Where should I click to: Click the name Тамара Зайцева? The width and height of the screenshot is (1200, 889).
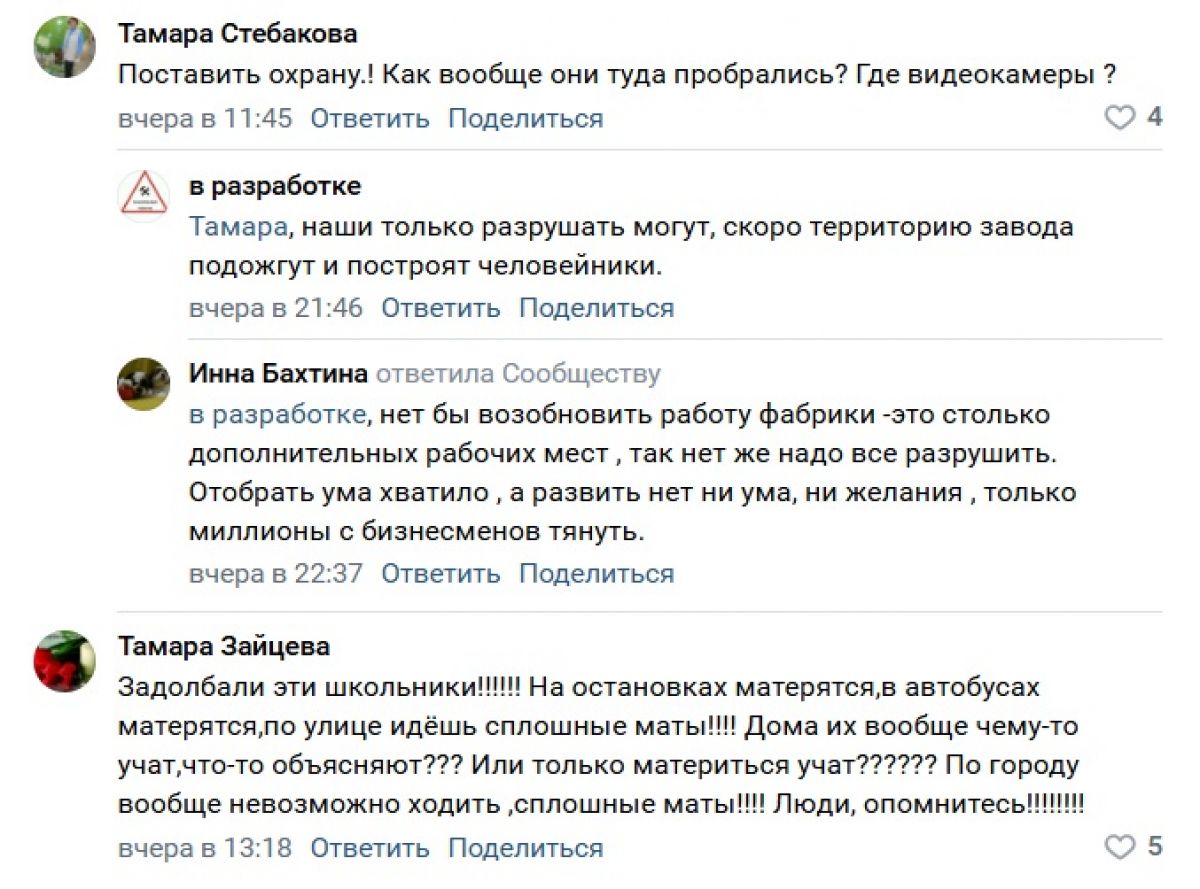[224, 646]
